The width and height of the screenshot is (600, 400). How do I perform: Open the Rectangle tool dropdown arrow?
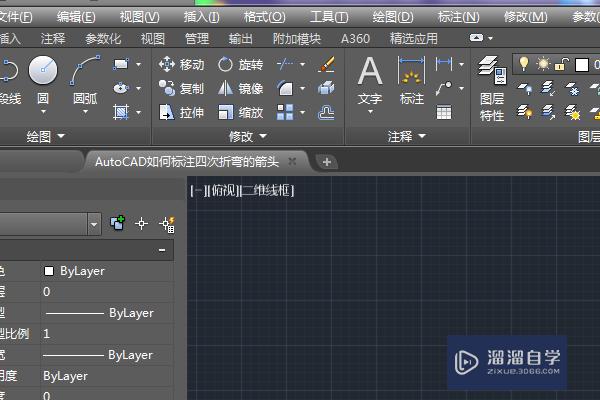pos(138,64)
